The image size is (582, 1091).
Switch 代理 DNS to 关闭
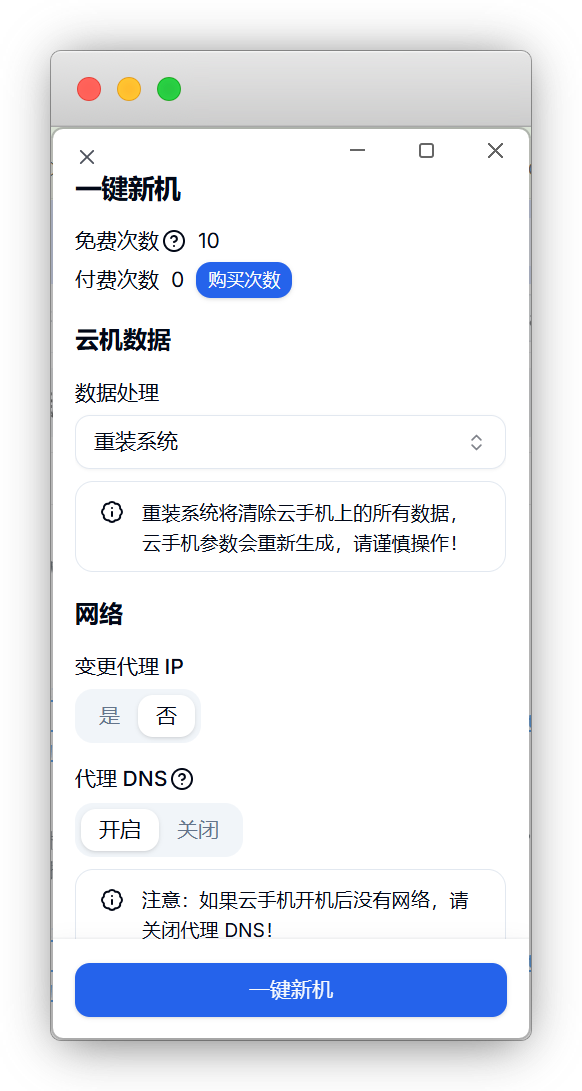coord(198,830)
